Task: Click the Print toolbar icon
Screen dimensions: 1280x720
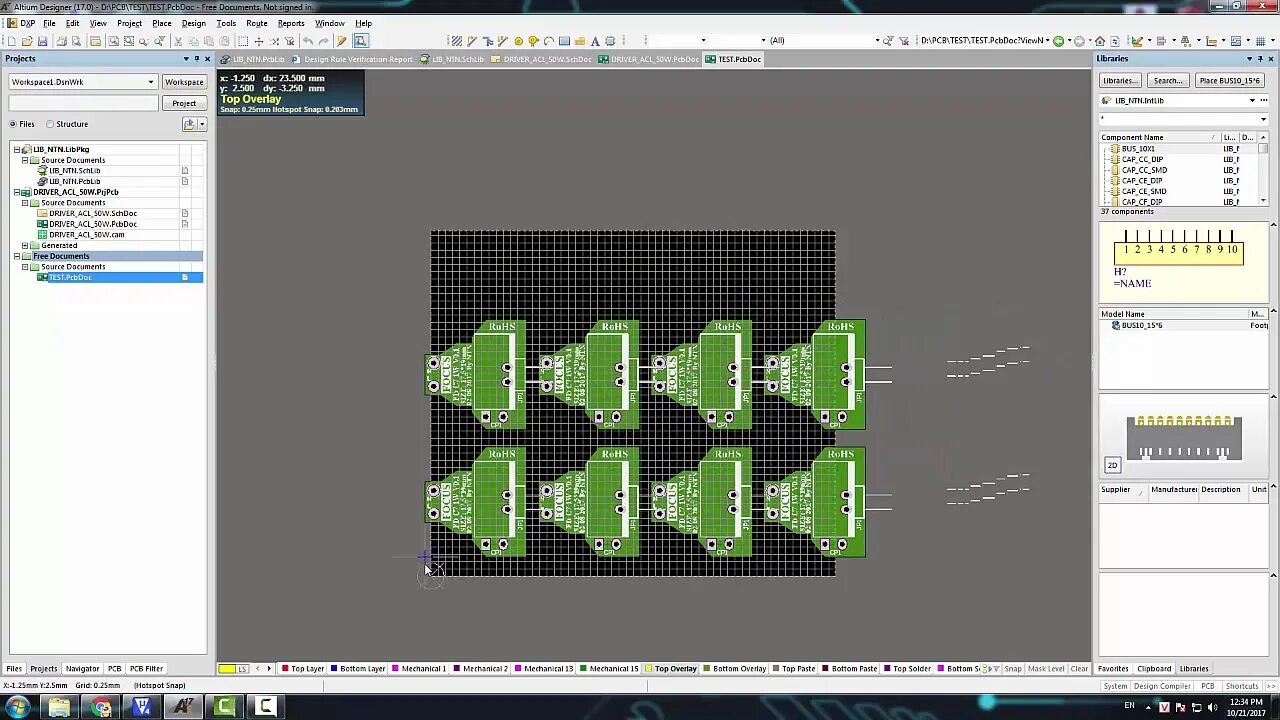Action: (x=61, y=41)
